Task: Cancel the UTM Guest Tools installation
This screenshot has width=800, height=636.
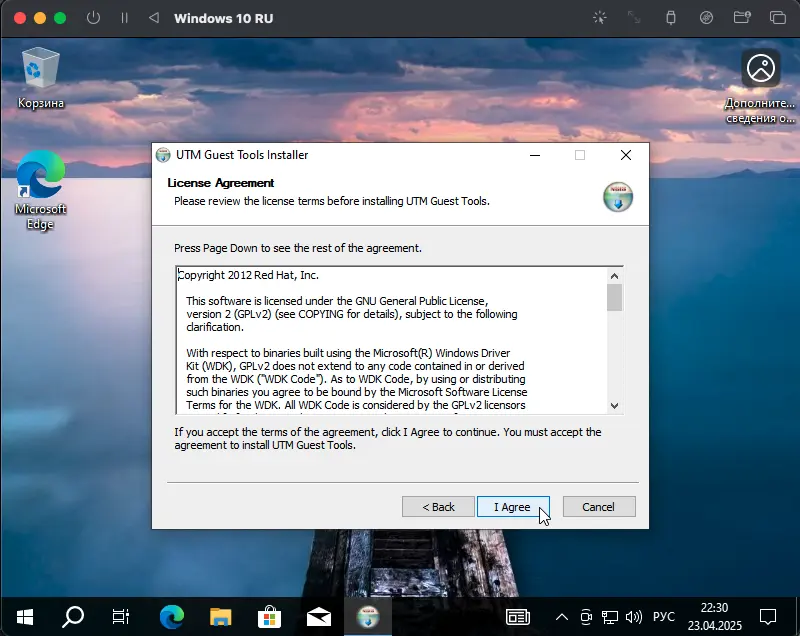Action: [x=599, y=506]
